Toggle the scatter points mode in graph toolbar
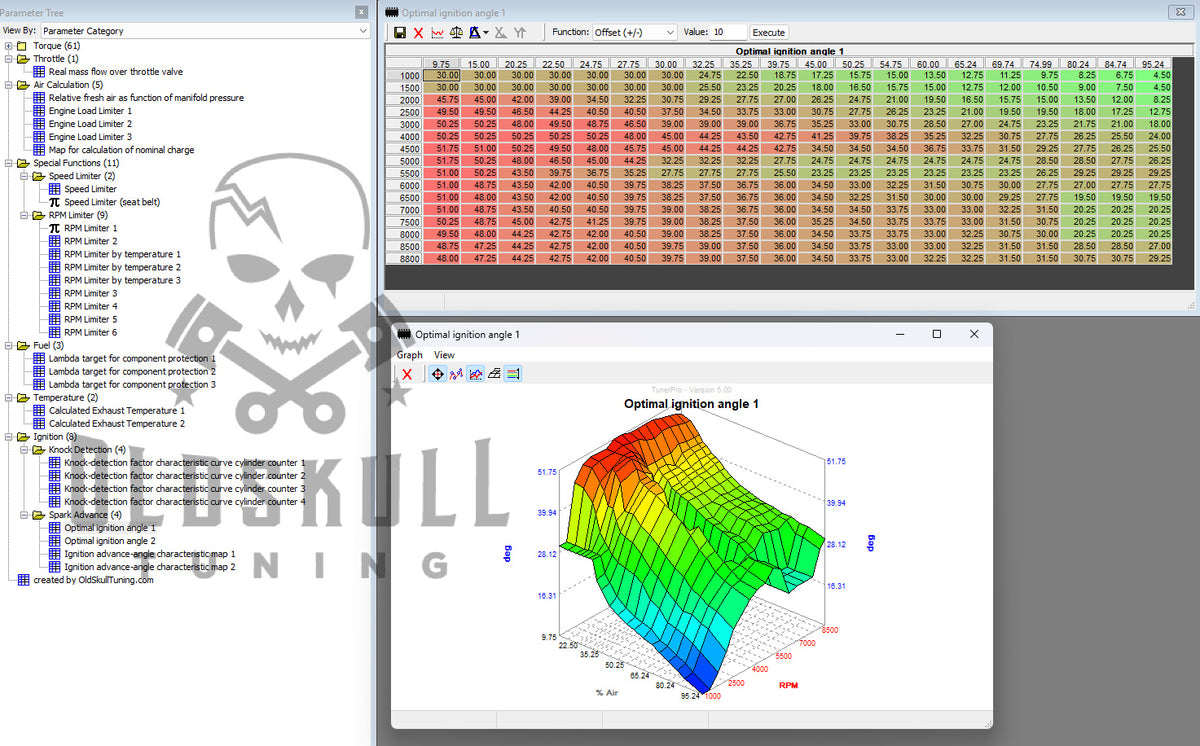Screen dimensions: 1200x746 click(x=456, y=374)
